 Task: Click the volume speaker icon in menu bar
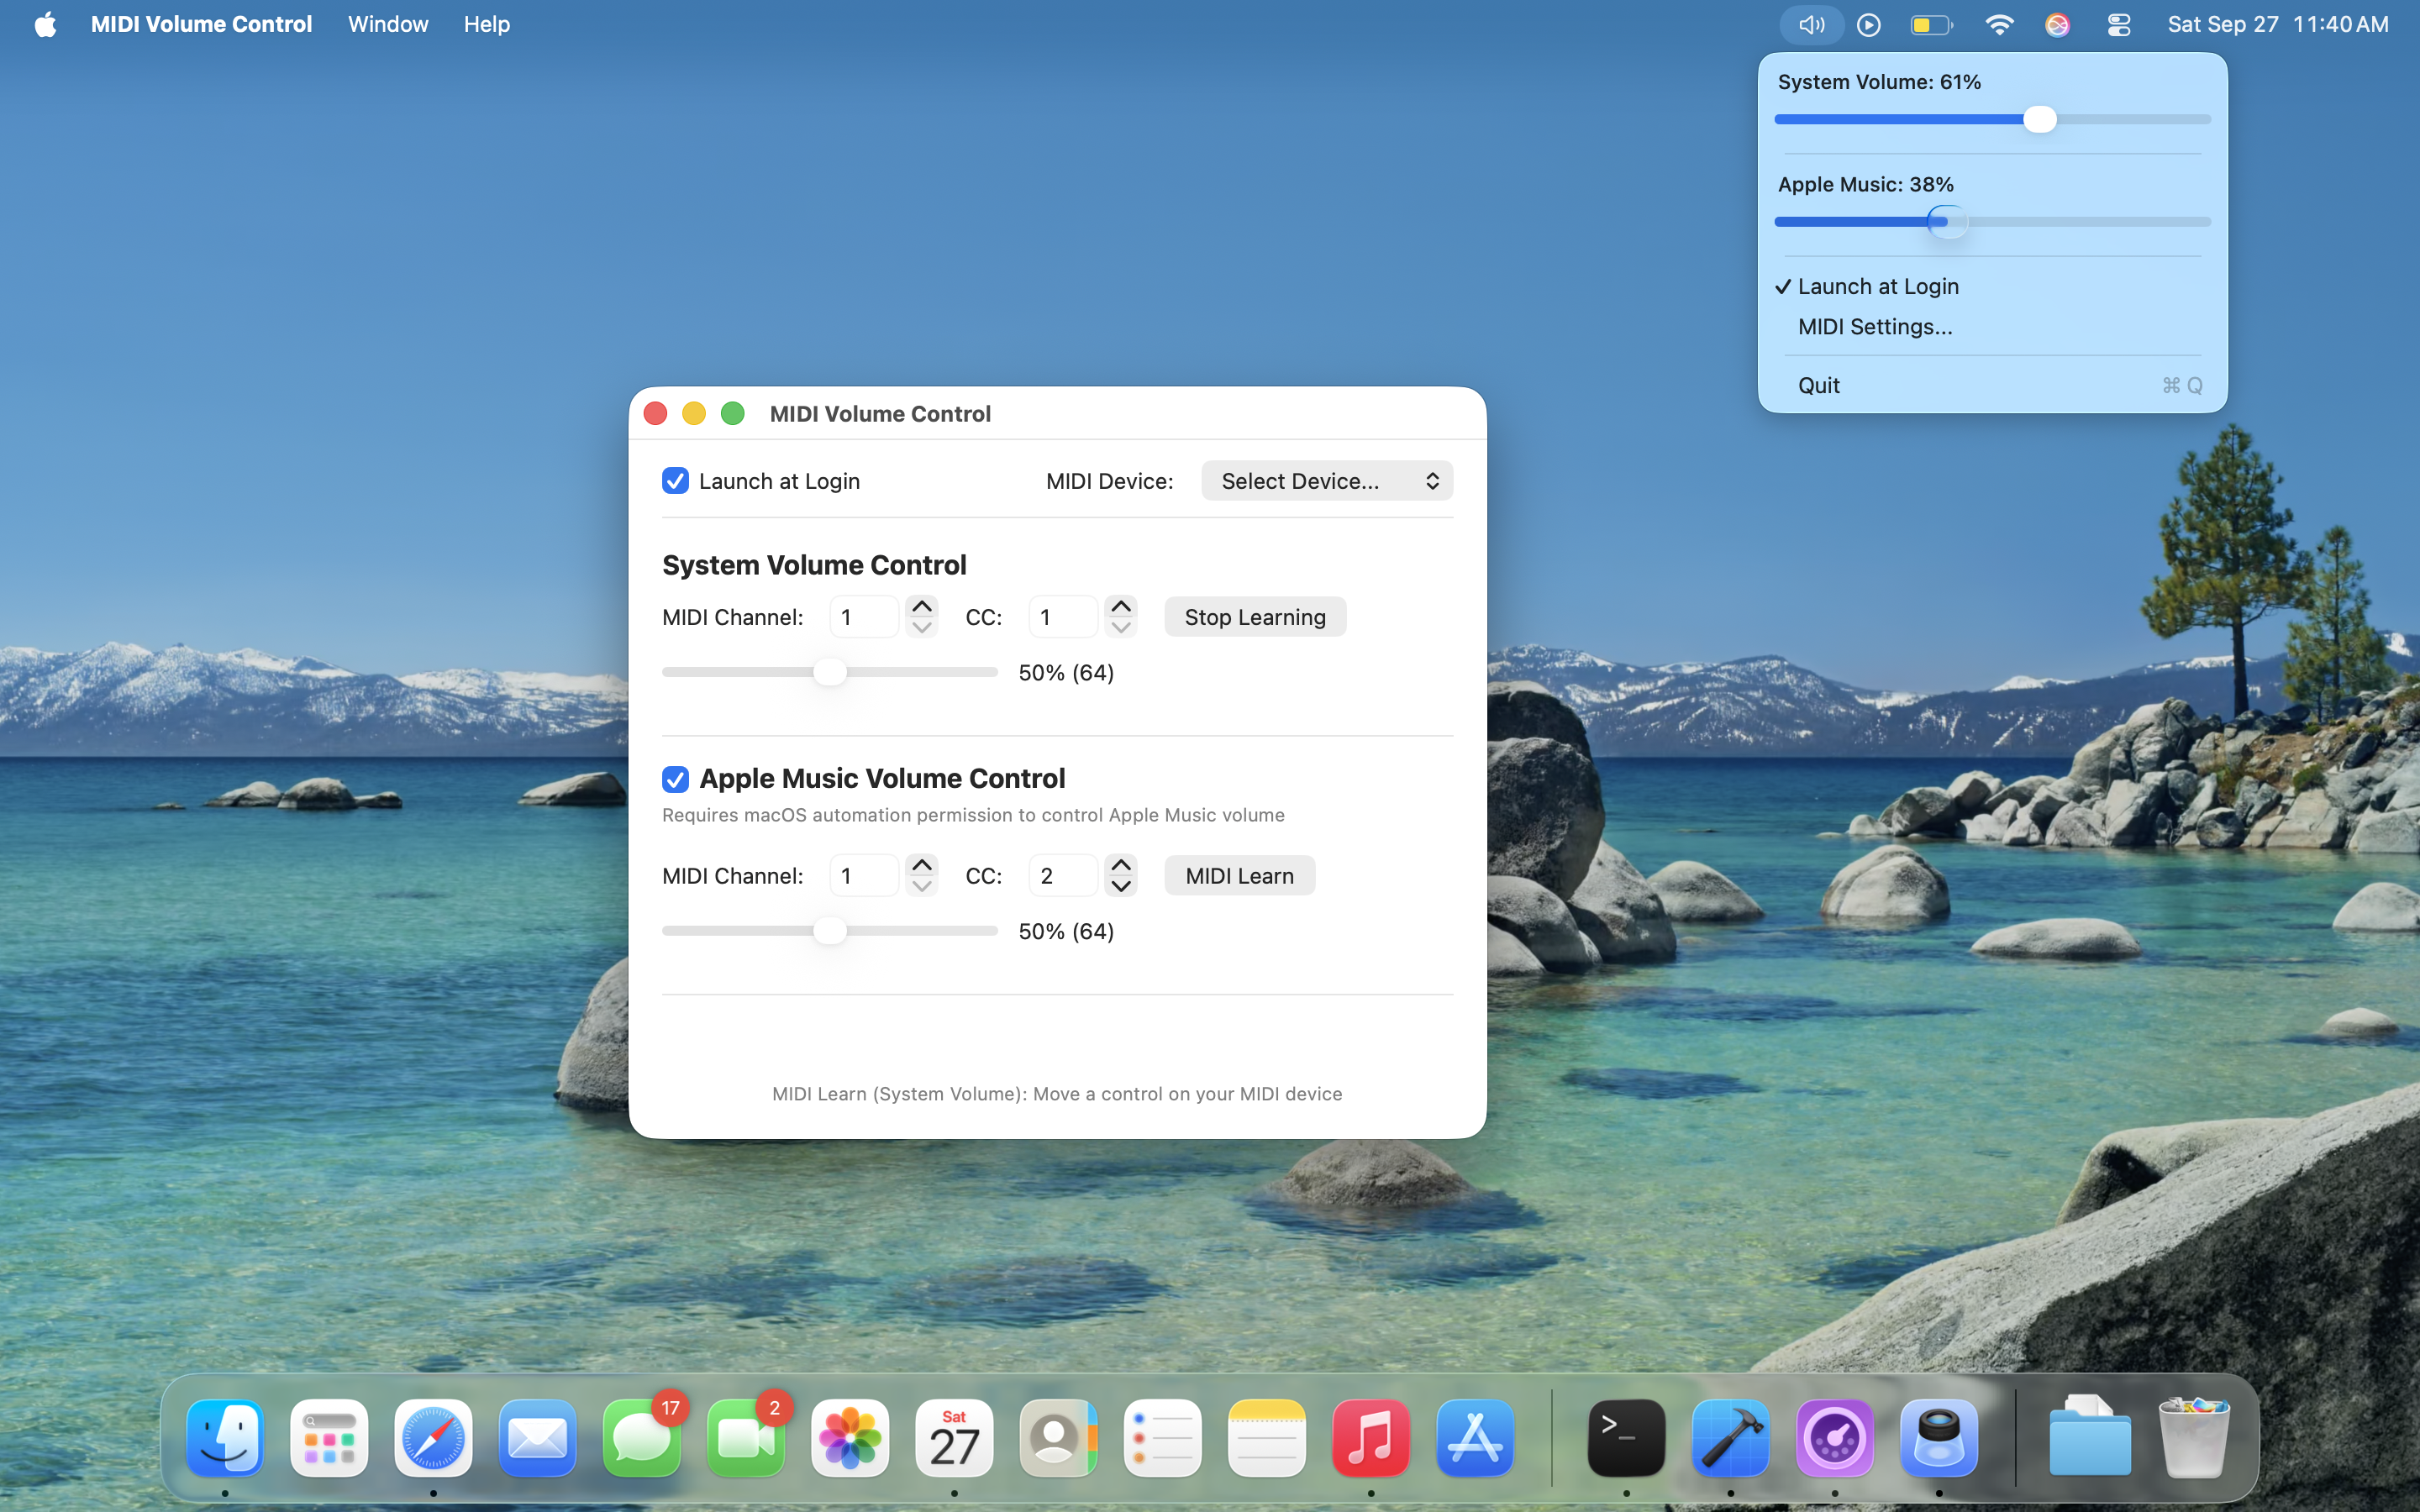pyautogui.click(x=1811, y=25)
